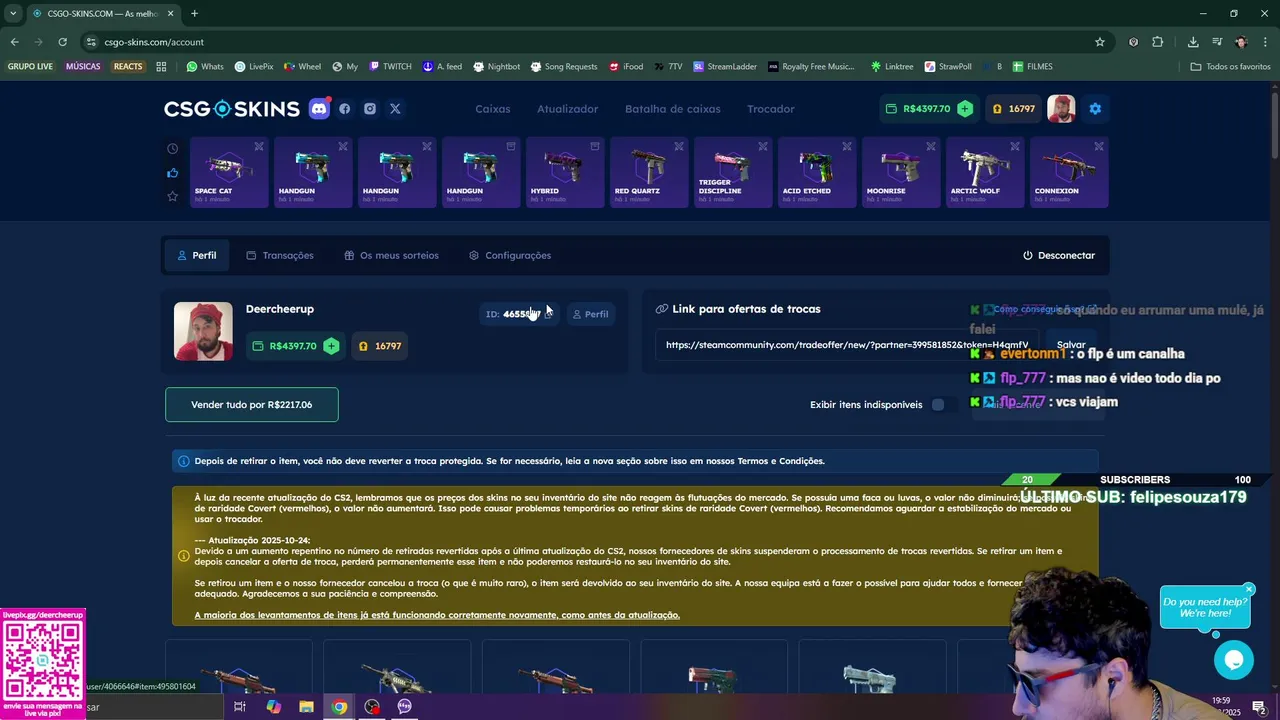Image resolution: width=1280 pixels, height=720 pixels.
Task: Click the trade offer link input field
Action: pyautogui.click(x=847, y=345)
